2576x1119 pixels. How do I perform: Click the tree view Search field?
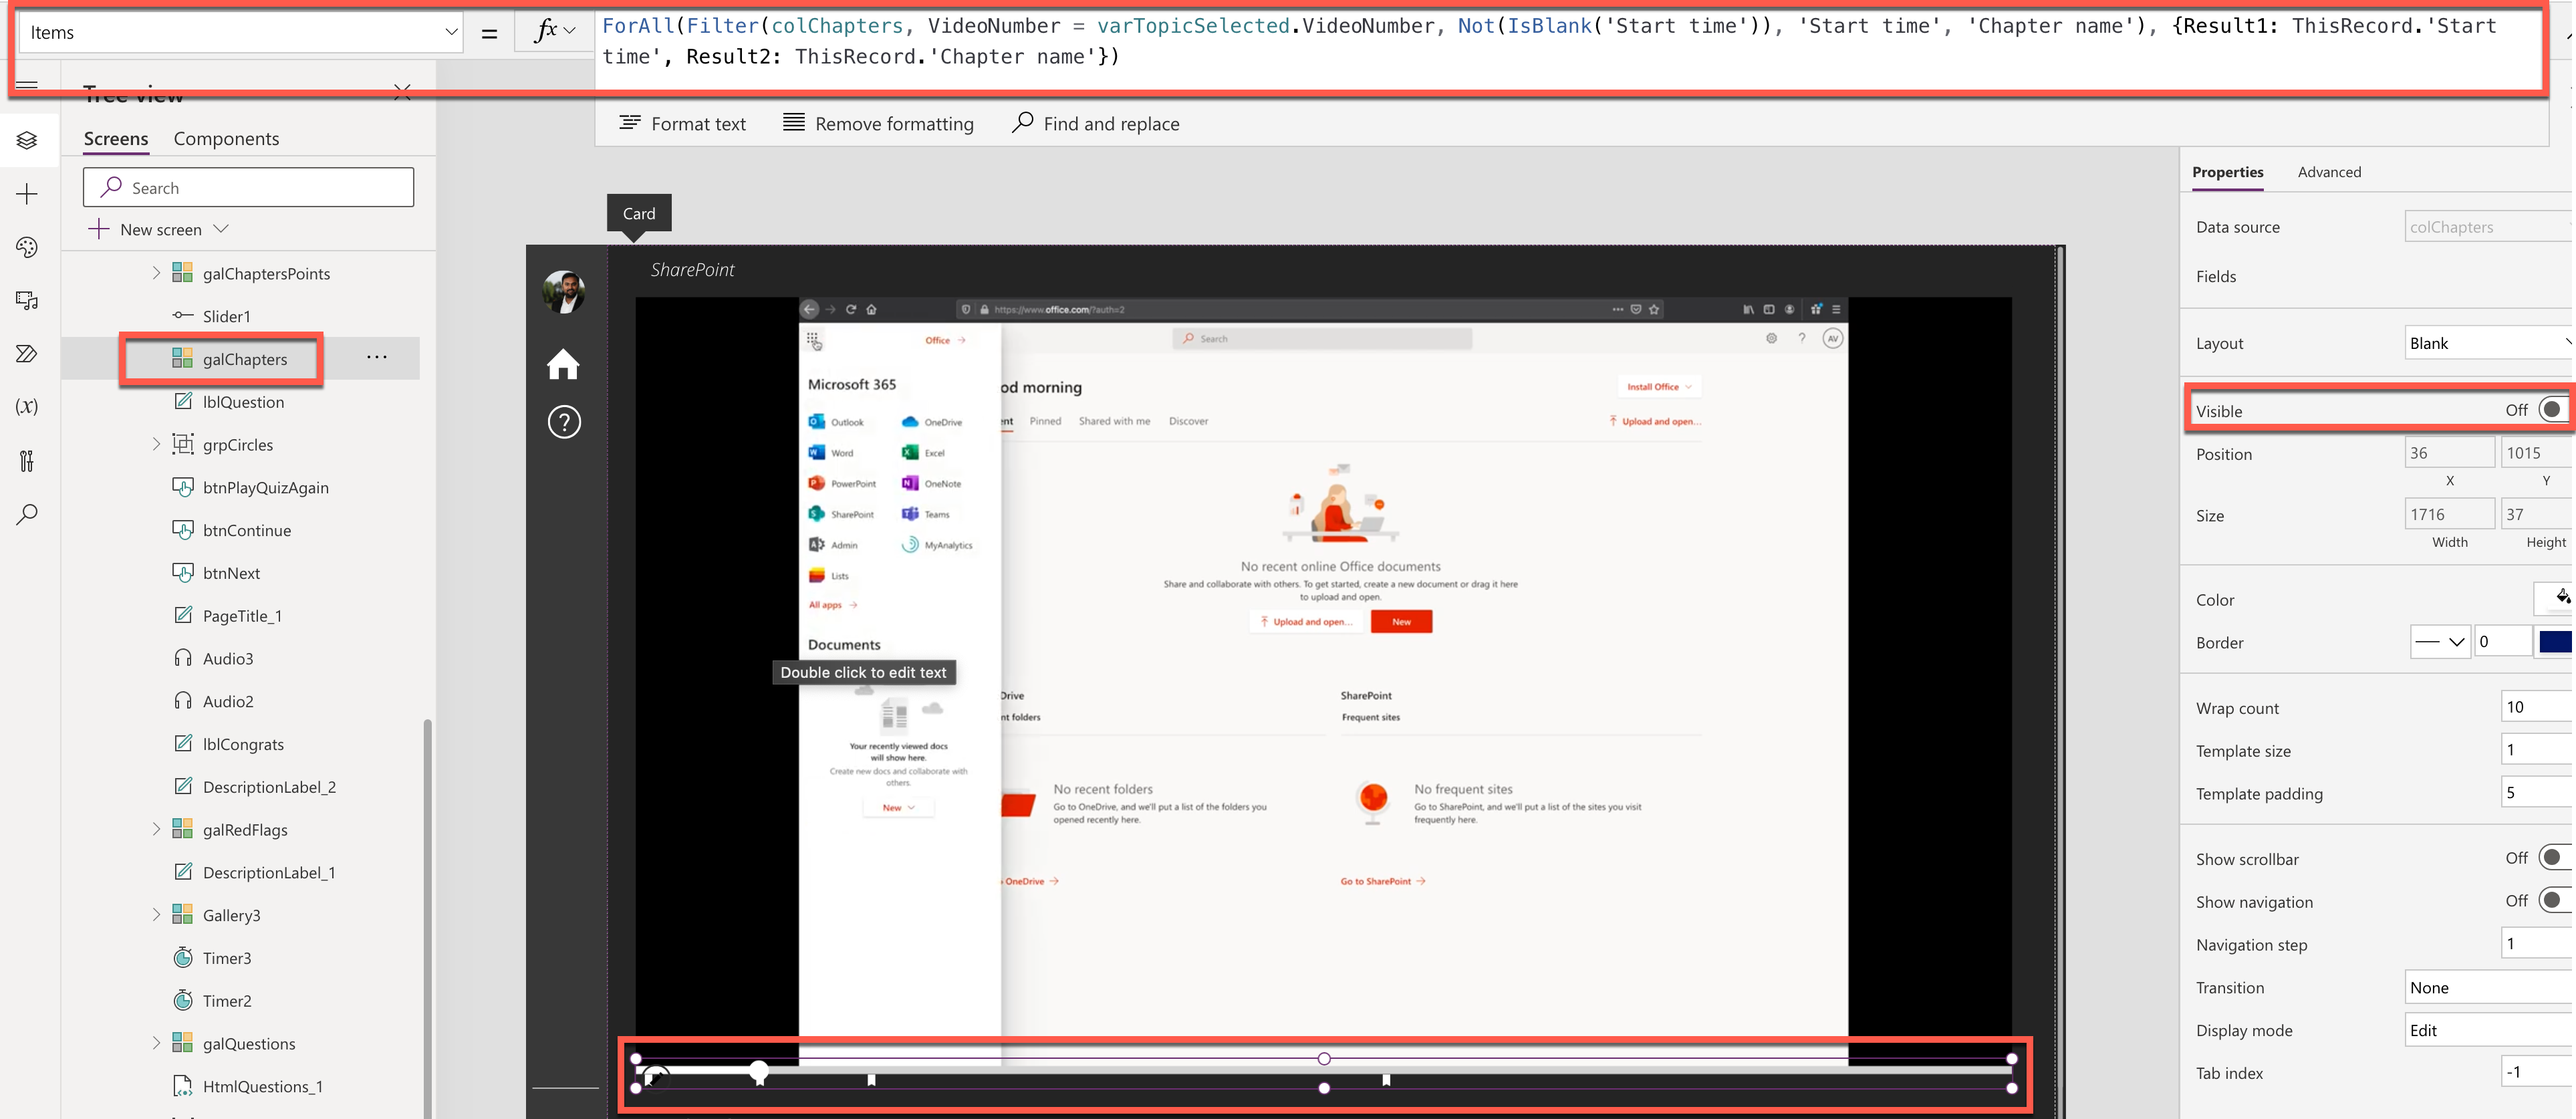tap(249, 188)
